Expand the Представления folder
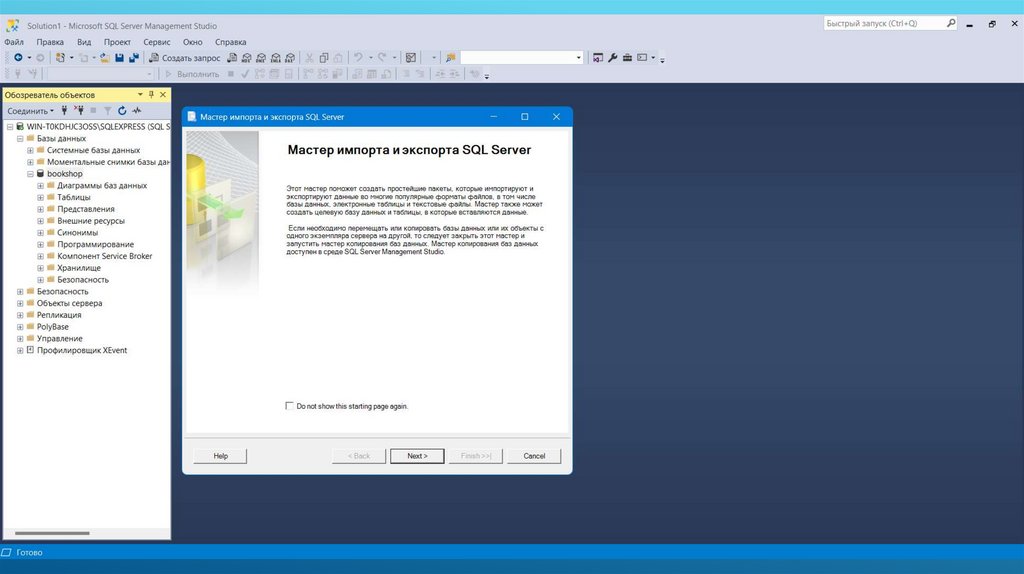This screenshot has width=1024, height=574. coord(40,209)
